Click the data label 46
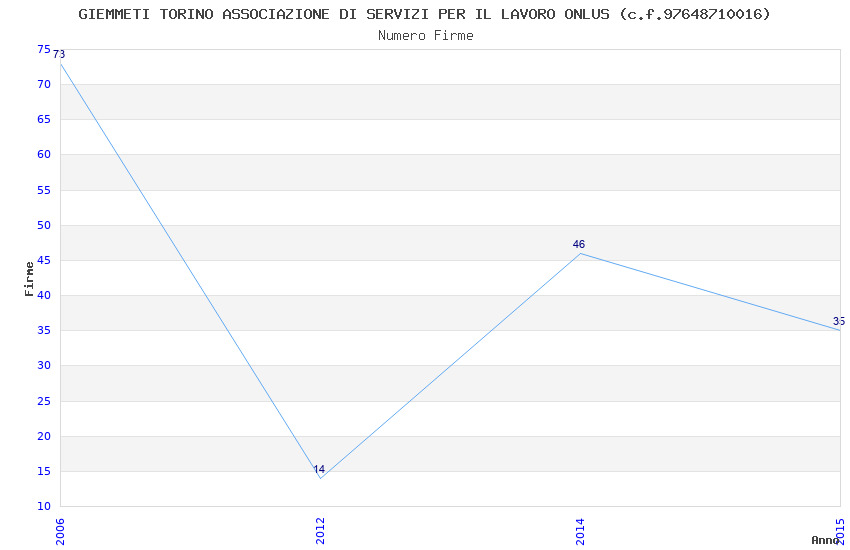Screen dimensions: 850x550 click(578, 244)
